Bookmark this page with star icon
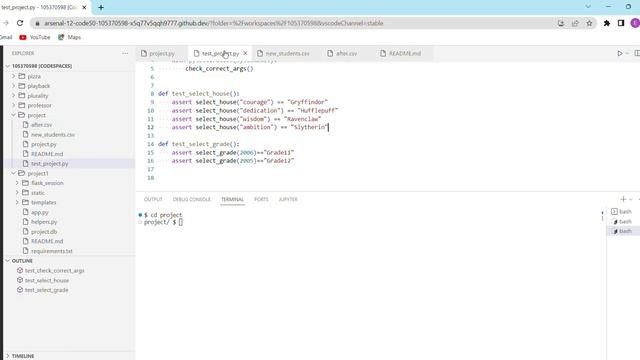640x360 pixels. pyautogui.click(x=589, y=23)
